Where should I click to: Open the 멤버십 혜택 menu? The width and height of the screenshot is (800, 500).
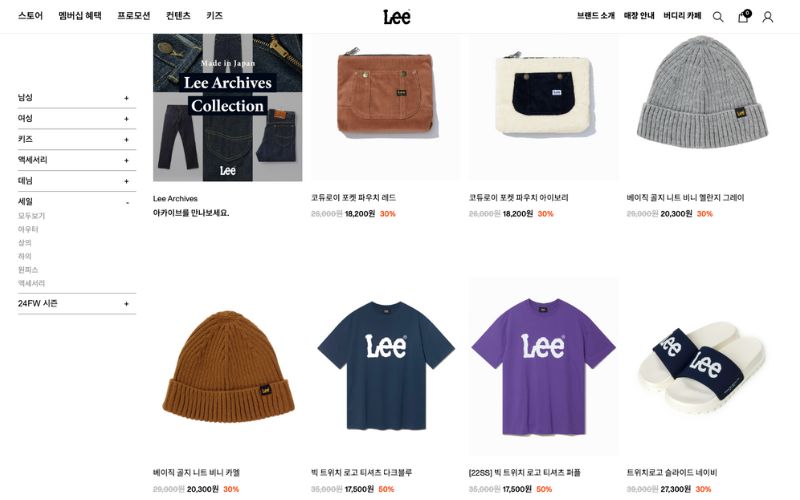tap(80, 16)
